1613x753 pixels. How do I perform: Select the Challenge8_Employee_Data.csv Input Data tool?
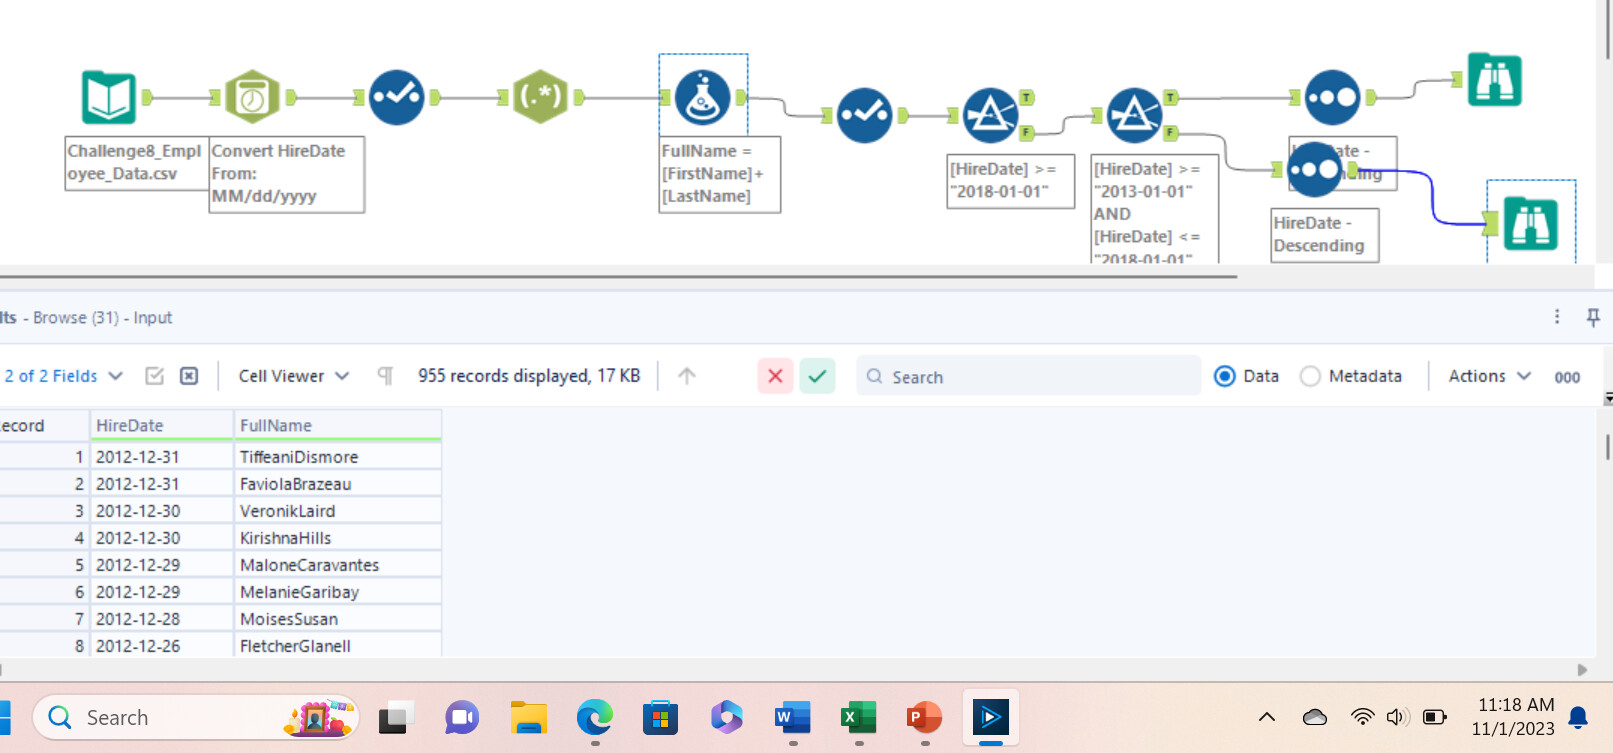coord(108,97)
